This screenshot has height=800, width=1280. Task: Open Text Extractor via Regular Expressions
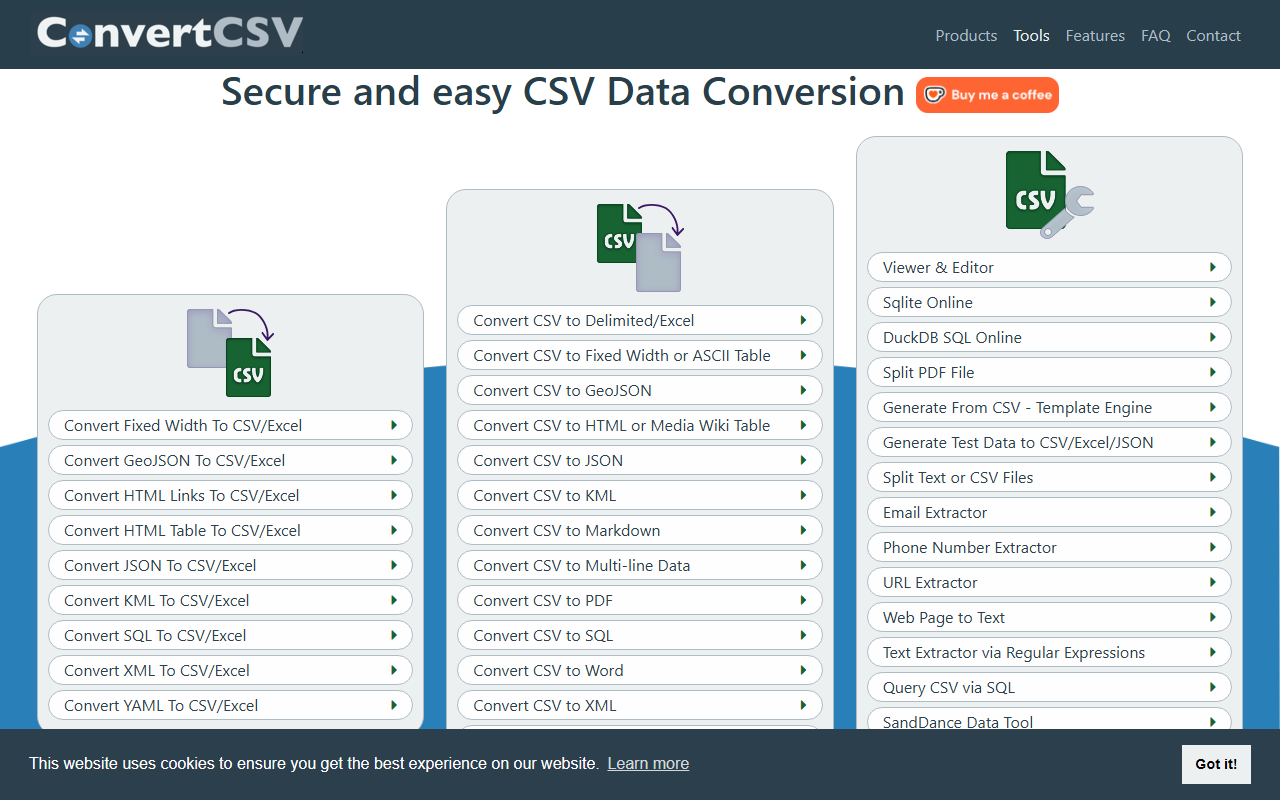pyautogui.click(x=1049, y=652)
